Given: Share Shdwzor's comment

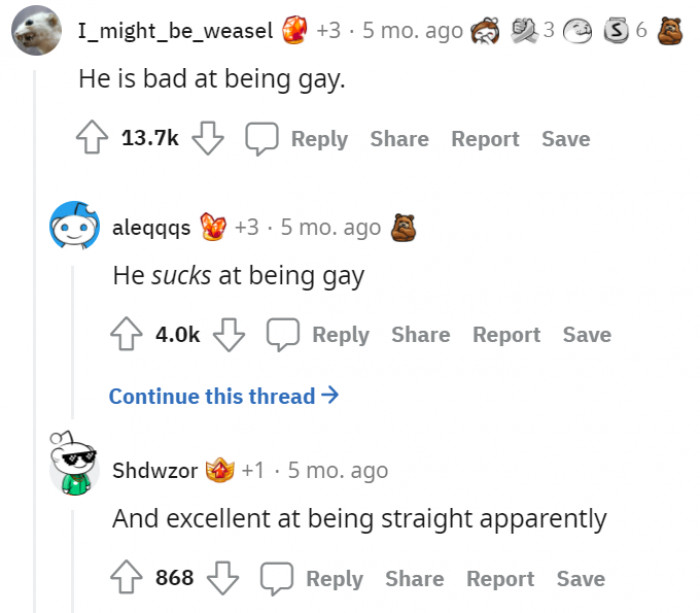Looking at the screenshot, I should (415, 579).
